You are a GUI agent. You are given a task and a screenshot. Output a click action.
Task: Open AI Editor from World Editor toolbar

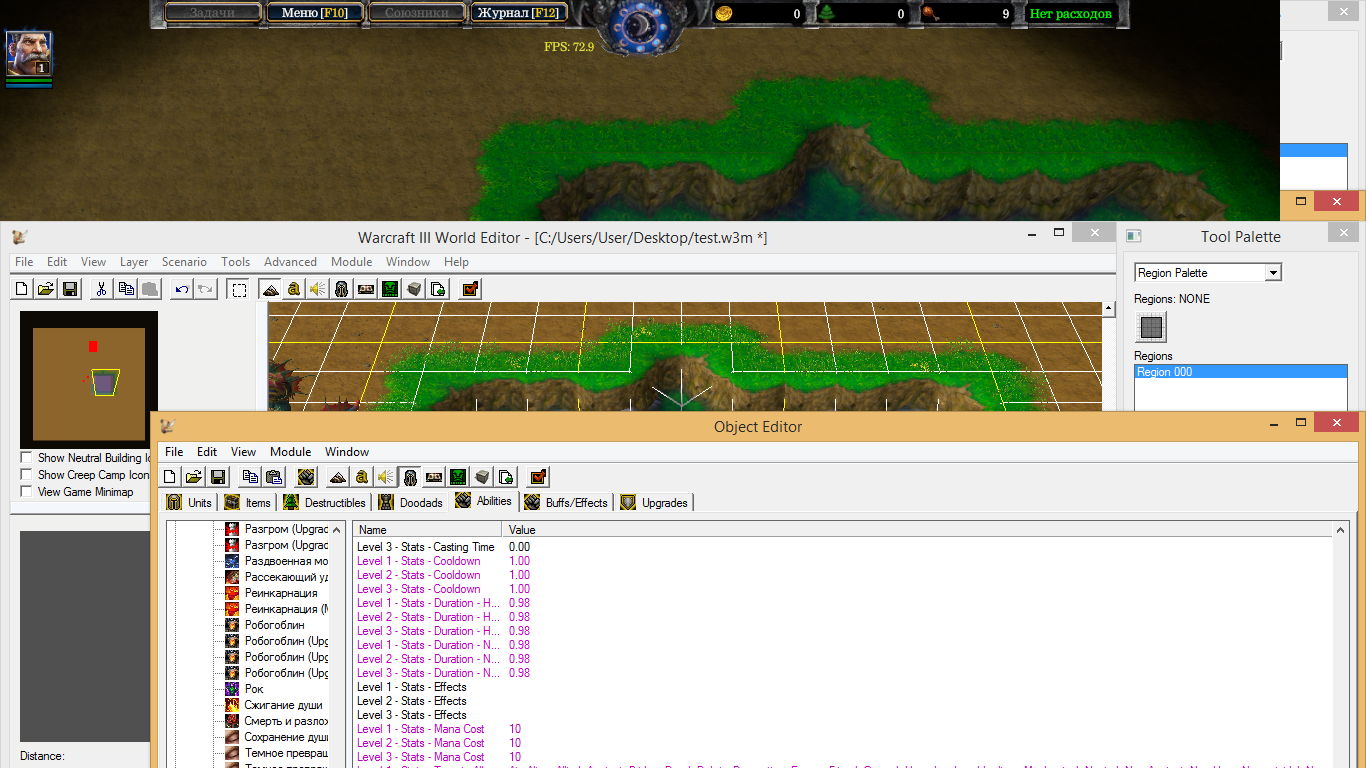(390, 289)
